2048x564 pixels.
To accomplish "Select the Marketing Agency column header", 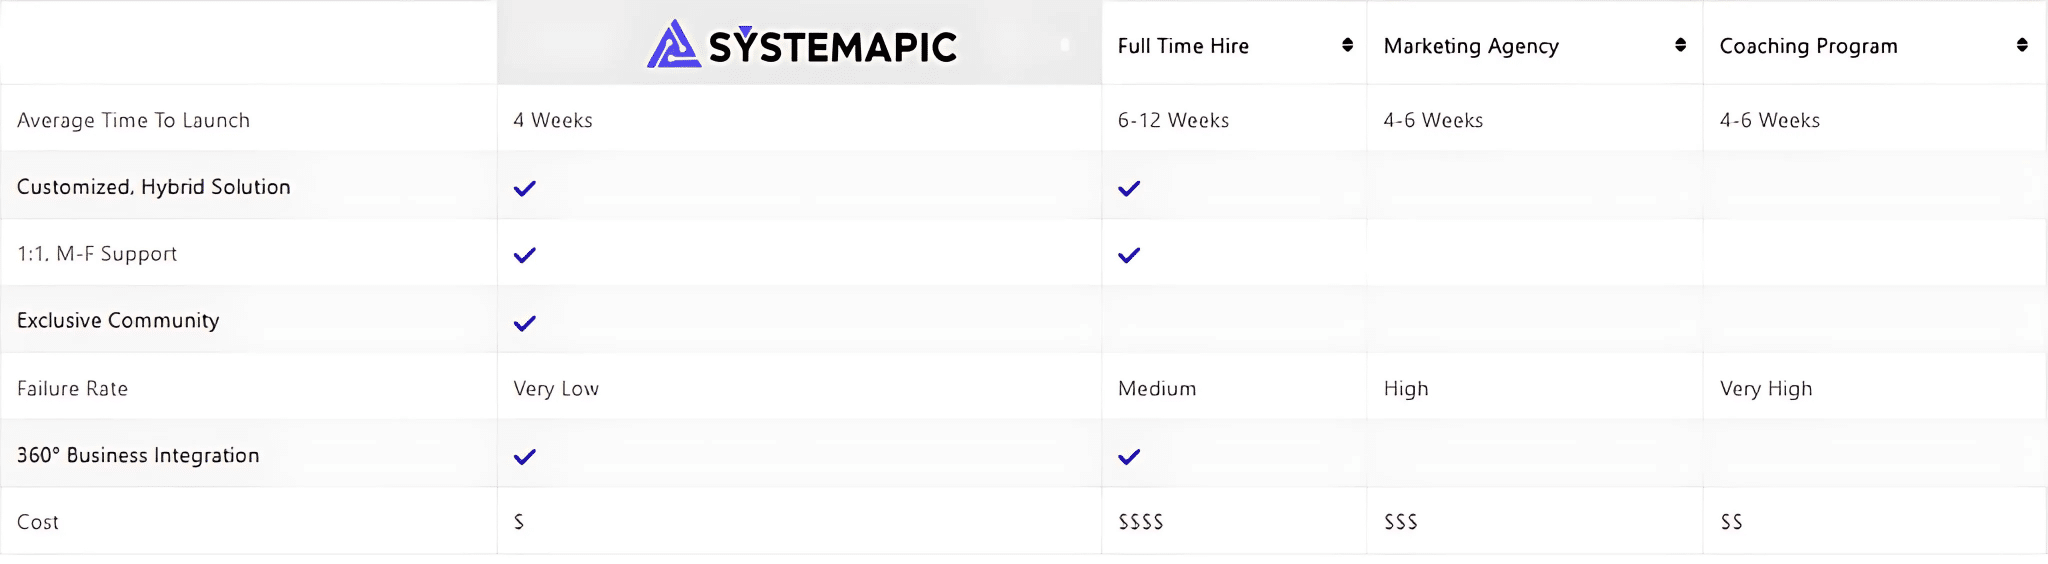I will pyautogui.click(x=1535, y=43).
